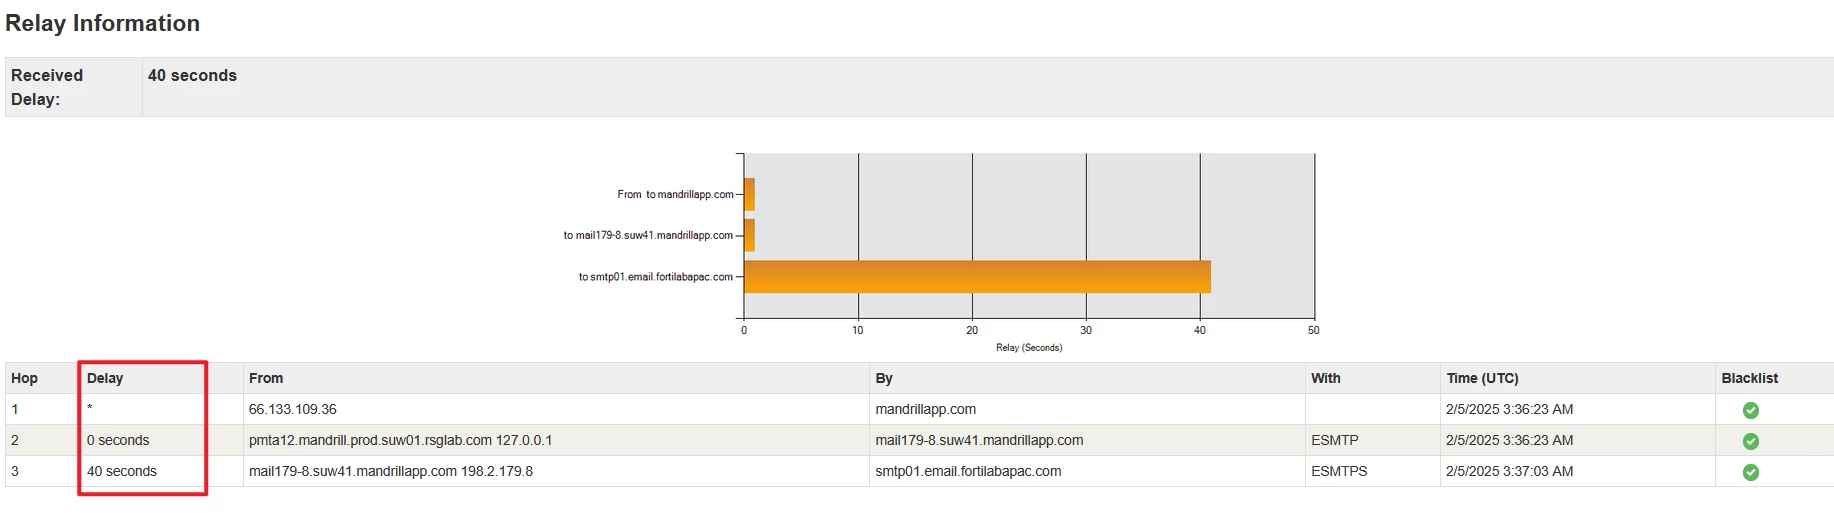Click the blacklist checkmark icon for hop 1
This screenshot has height=513, width=1834.
click(x=1750, y=410)
